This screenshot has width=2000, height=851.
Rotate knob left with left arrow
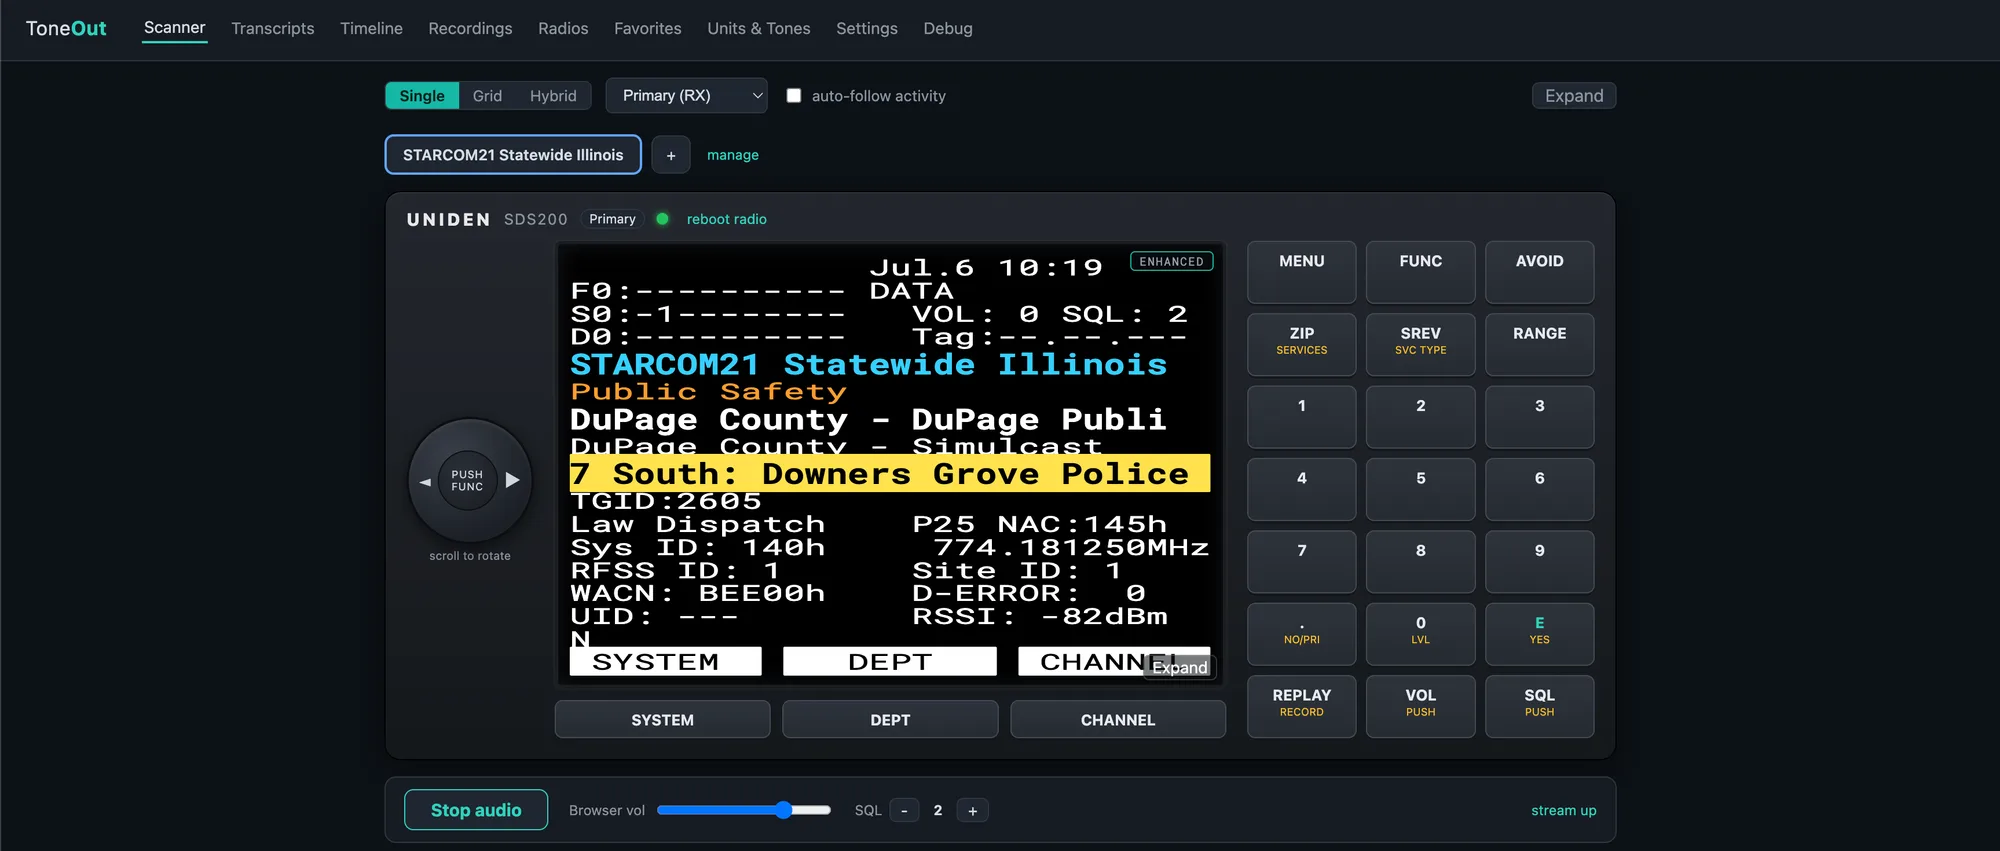[425, 481]
